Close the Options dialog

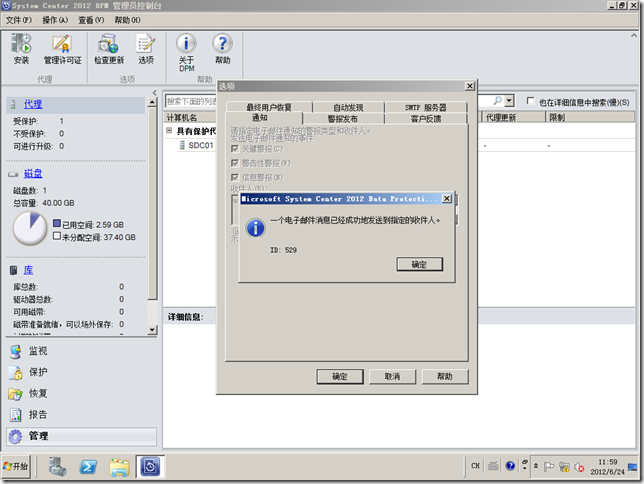point(469,86)
